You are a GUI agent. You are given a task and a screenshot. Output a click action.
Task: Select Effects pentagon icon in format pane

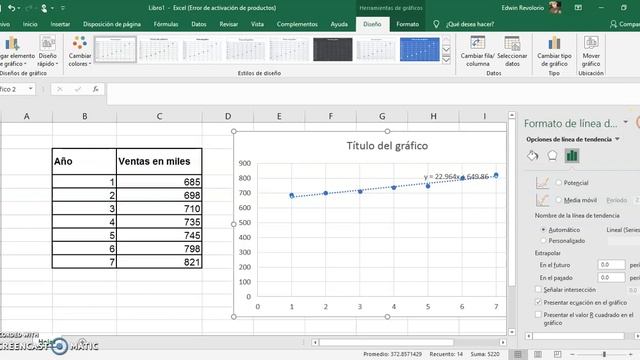coord(552,156)
